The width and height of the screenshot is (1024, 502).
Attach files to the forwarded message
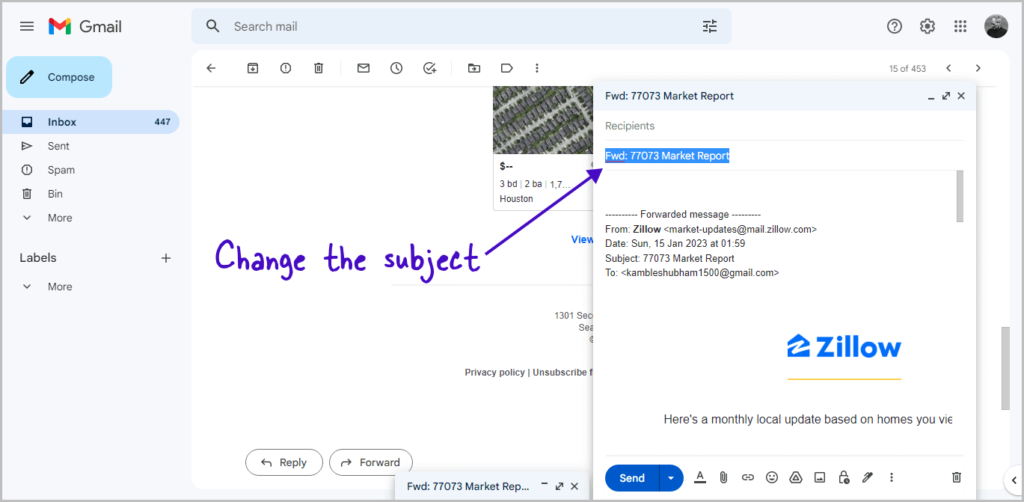click(724, 477)
